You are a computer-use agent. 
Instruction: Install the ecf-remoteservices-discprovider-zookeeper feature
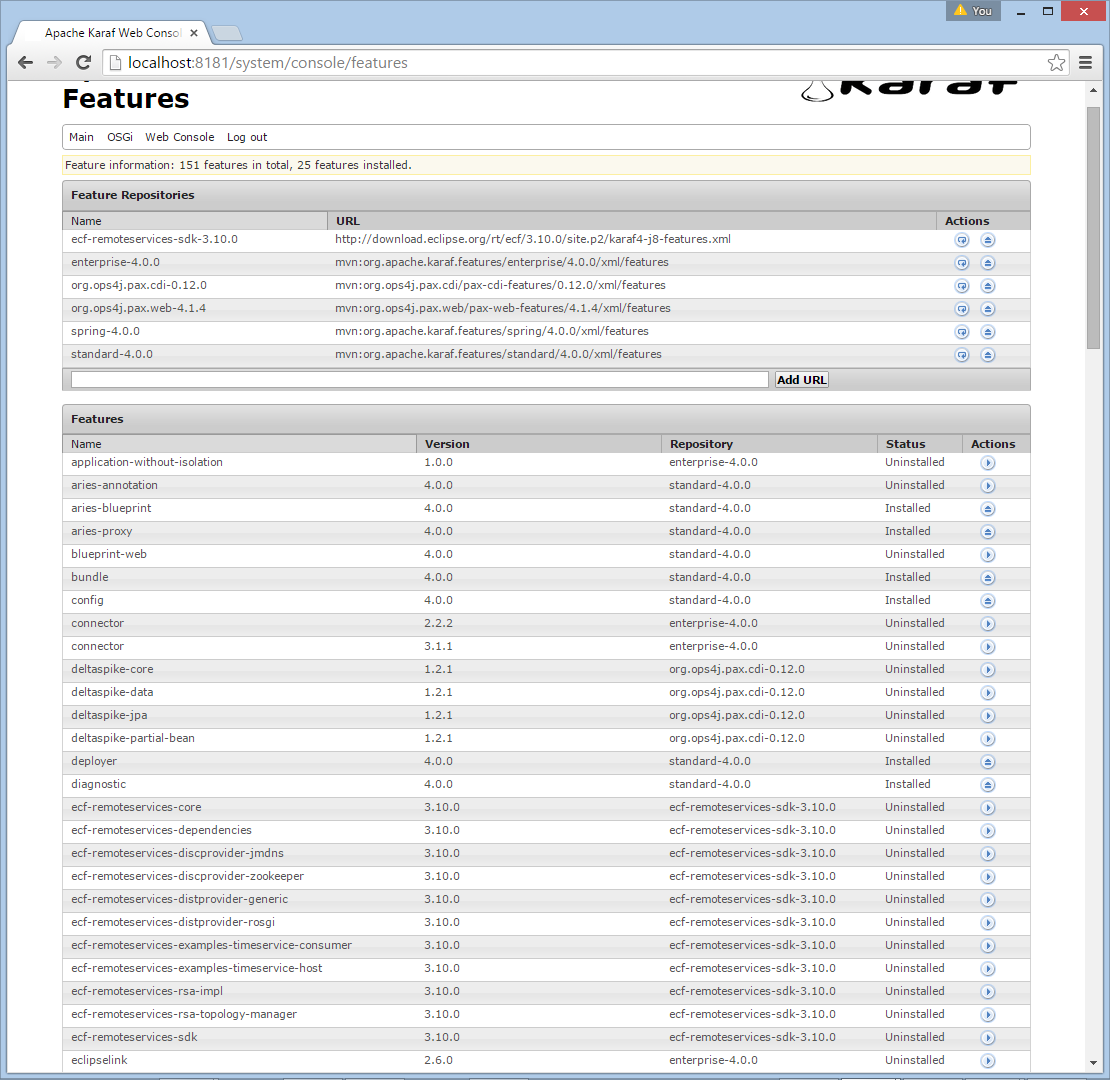point(988,877)
